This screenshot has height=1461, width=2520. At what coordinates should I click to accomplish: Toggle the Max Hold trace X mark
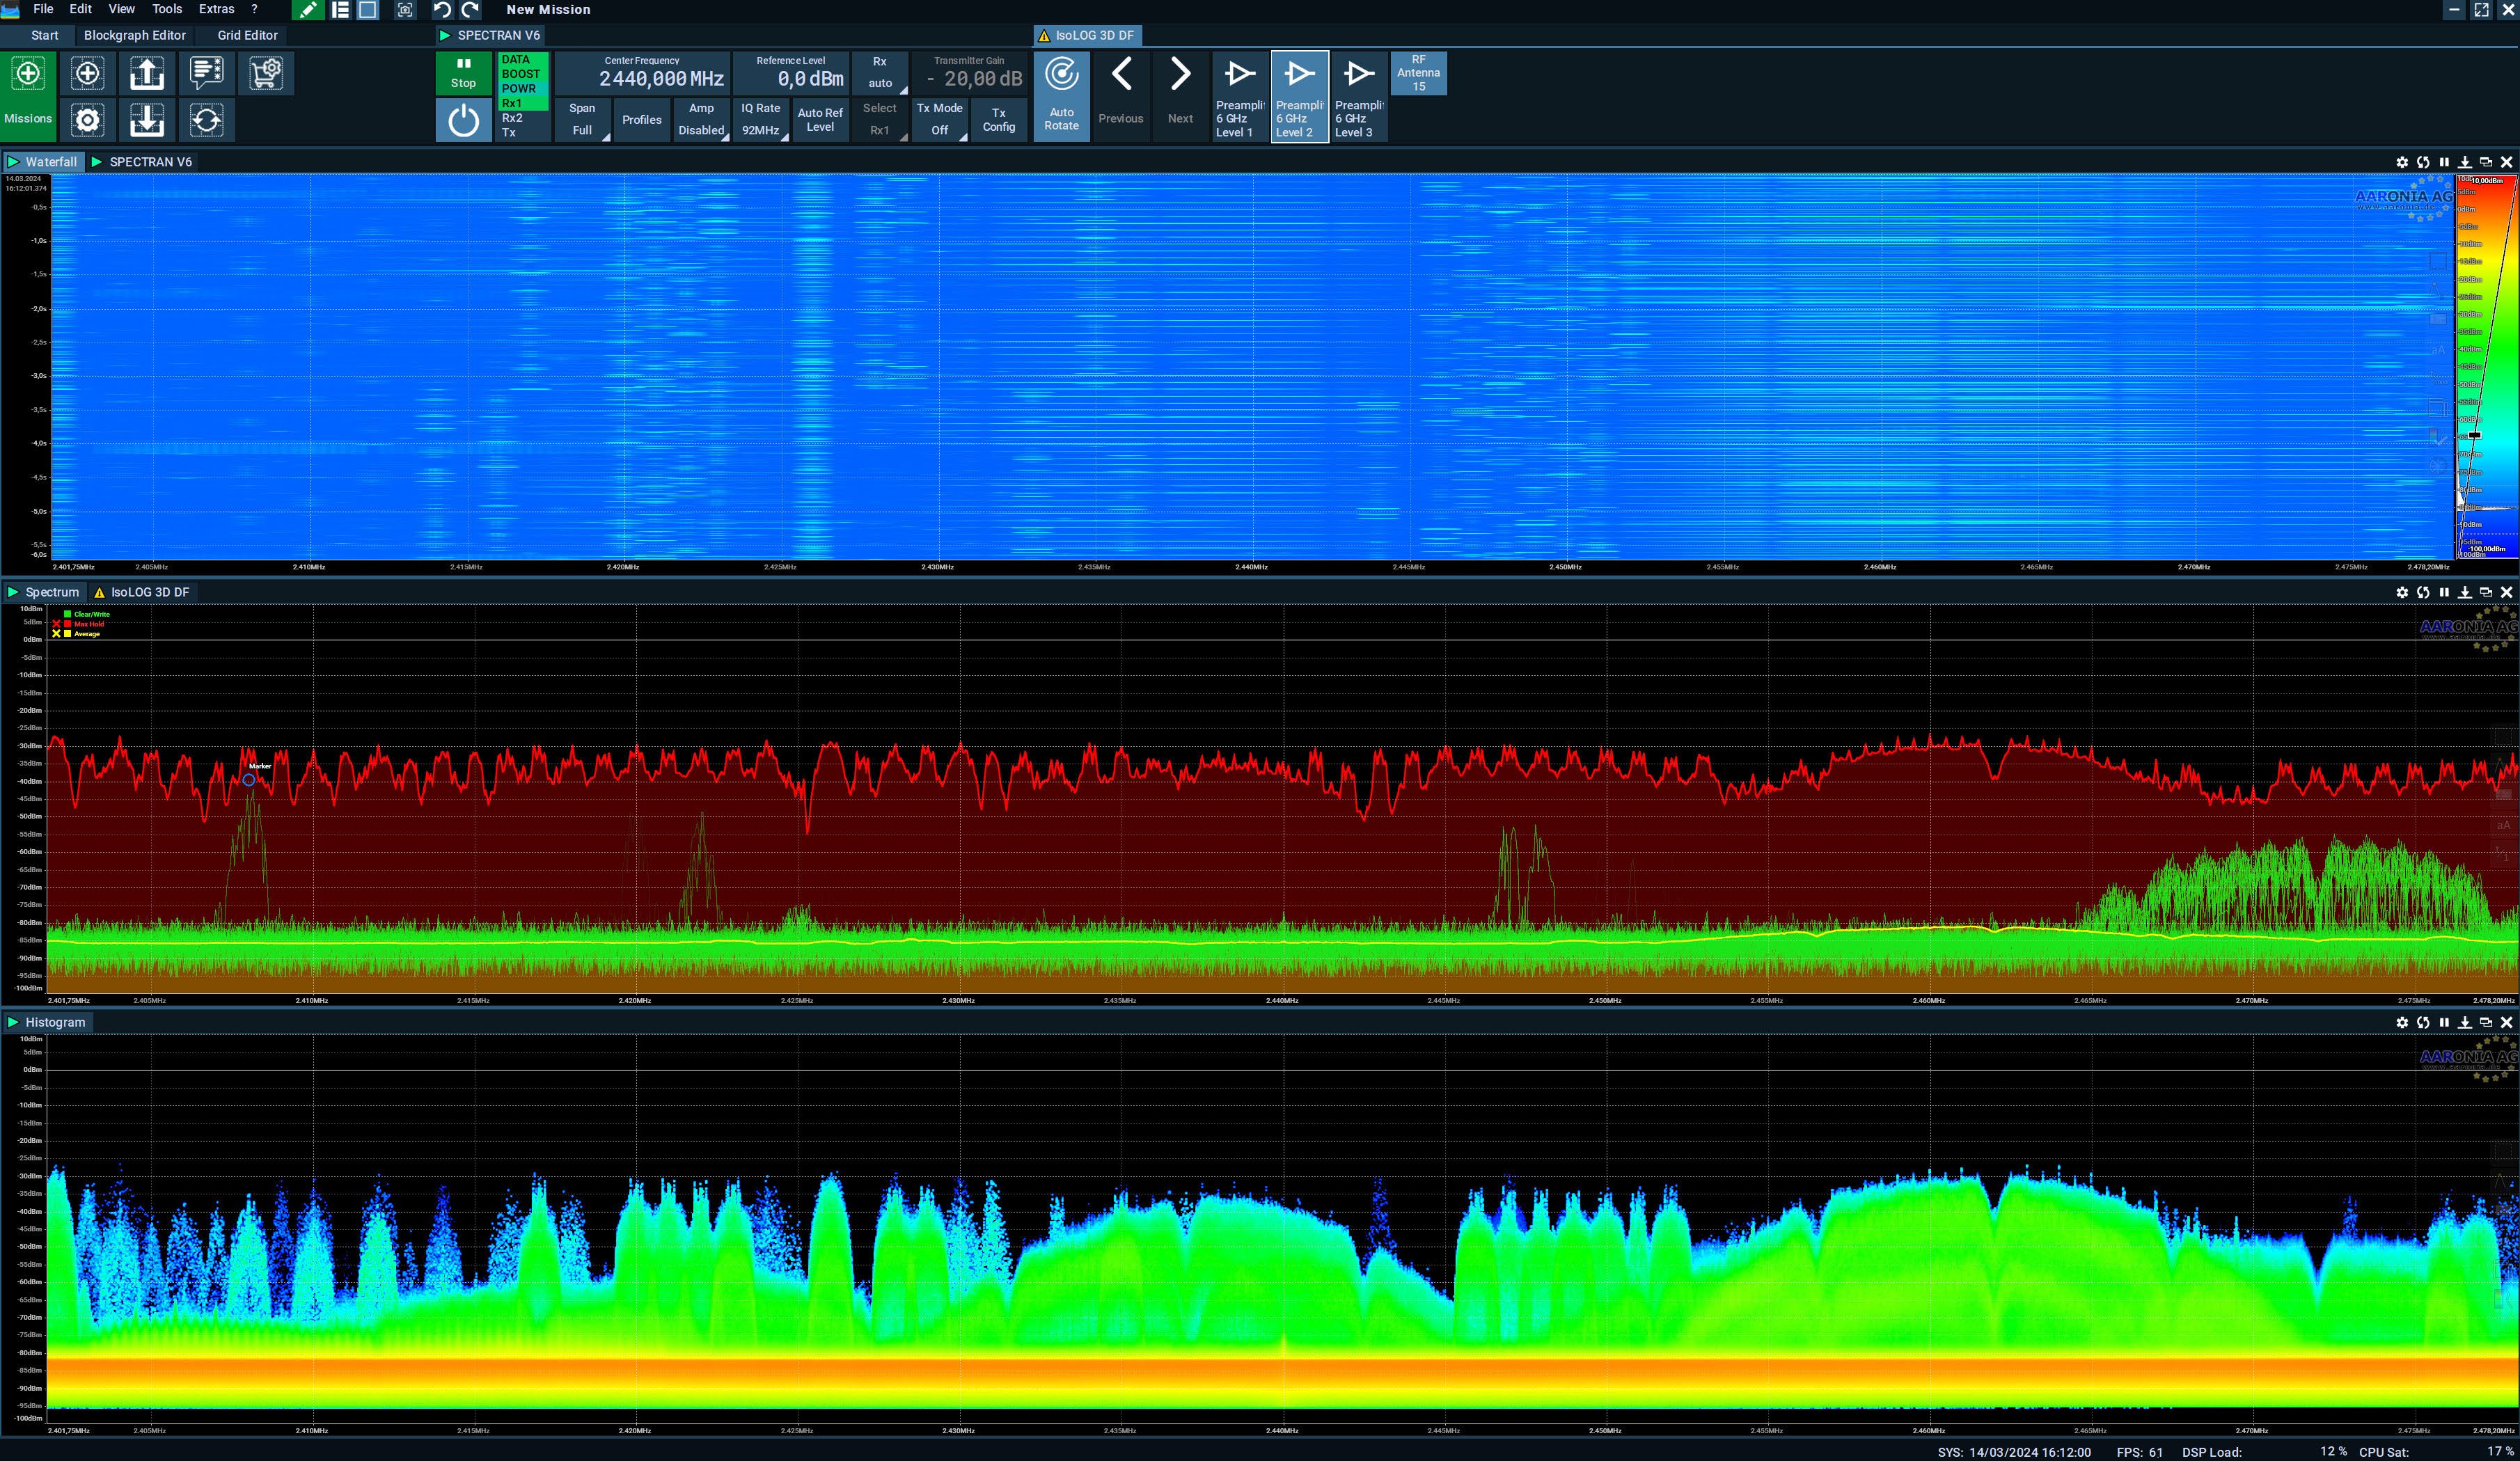pos(56,624)
